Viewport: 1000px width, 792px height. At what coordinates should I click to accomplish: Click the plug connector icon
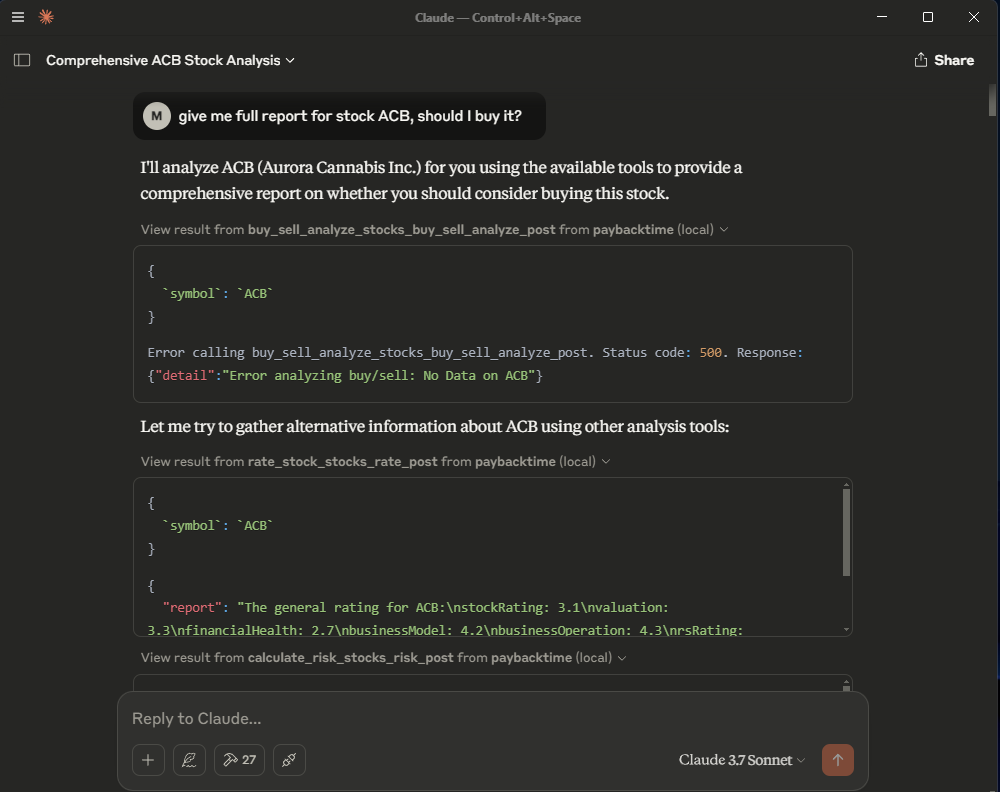click(289, 760)
